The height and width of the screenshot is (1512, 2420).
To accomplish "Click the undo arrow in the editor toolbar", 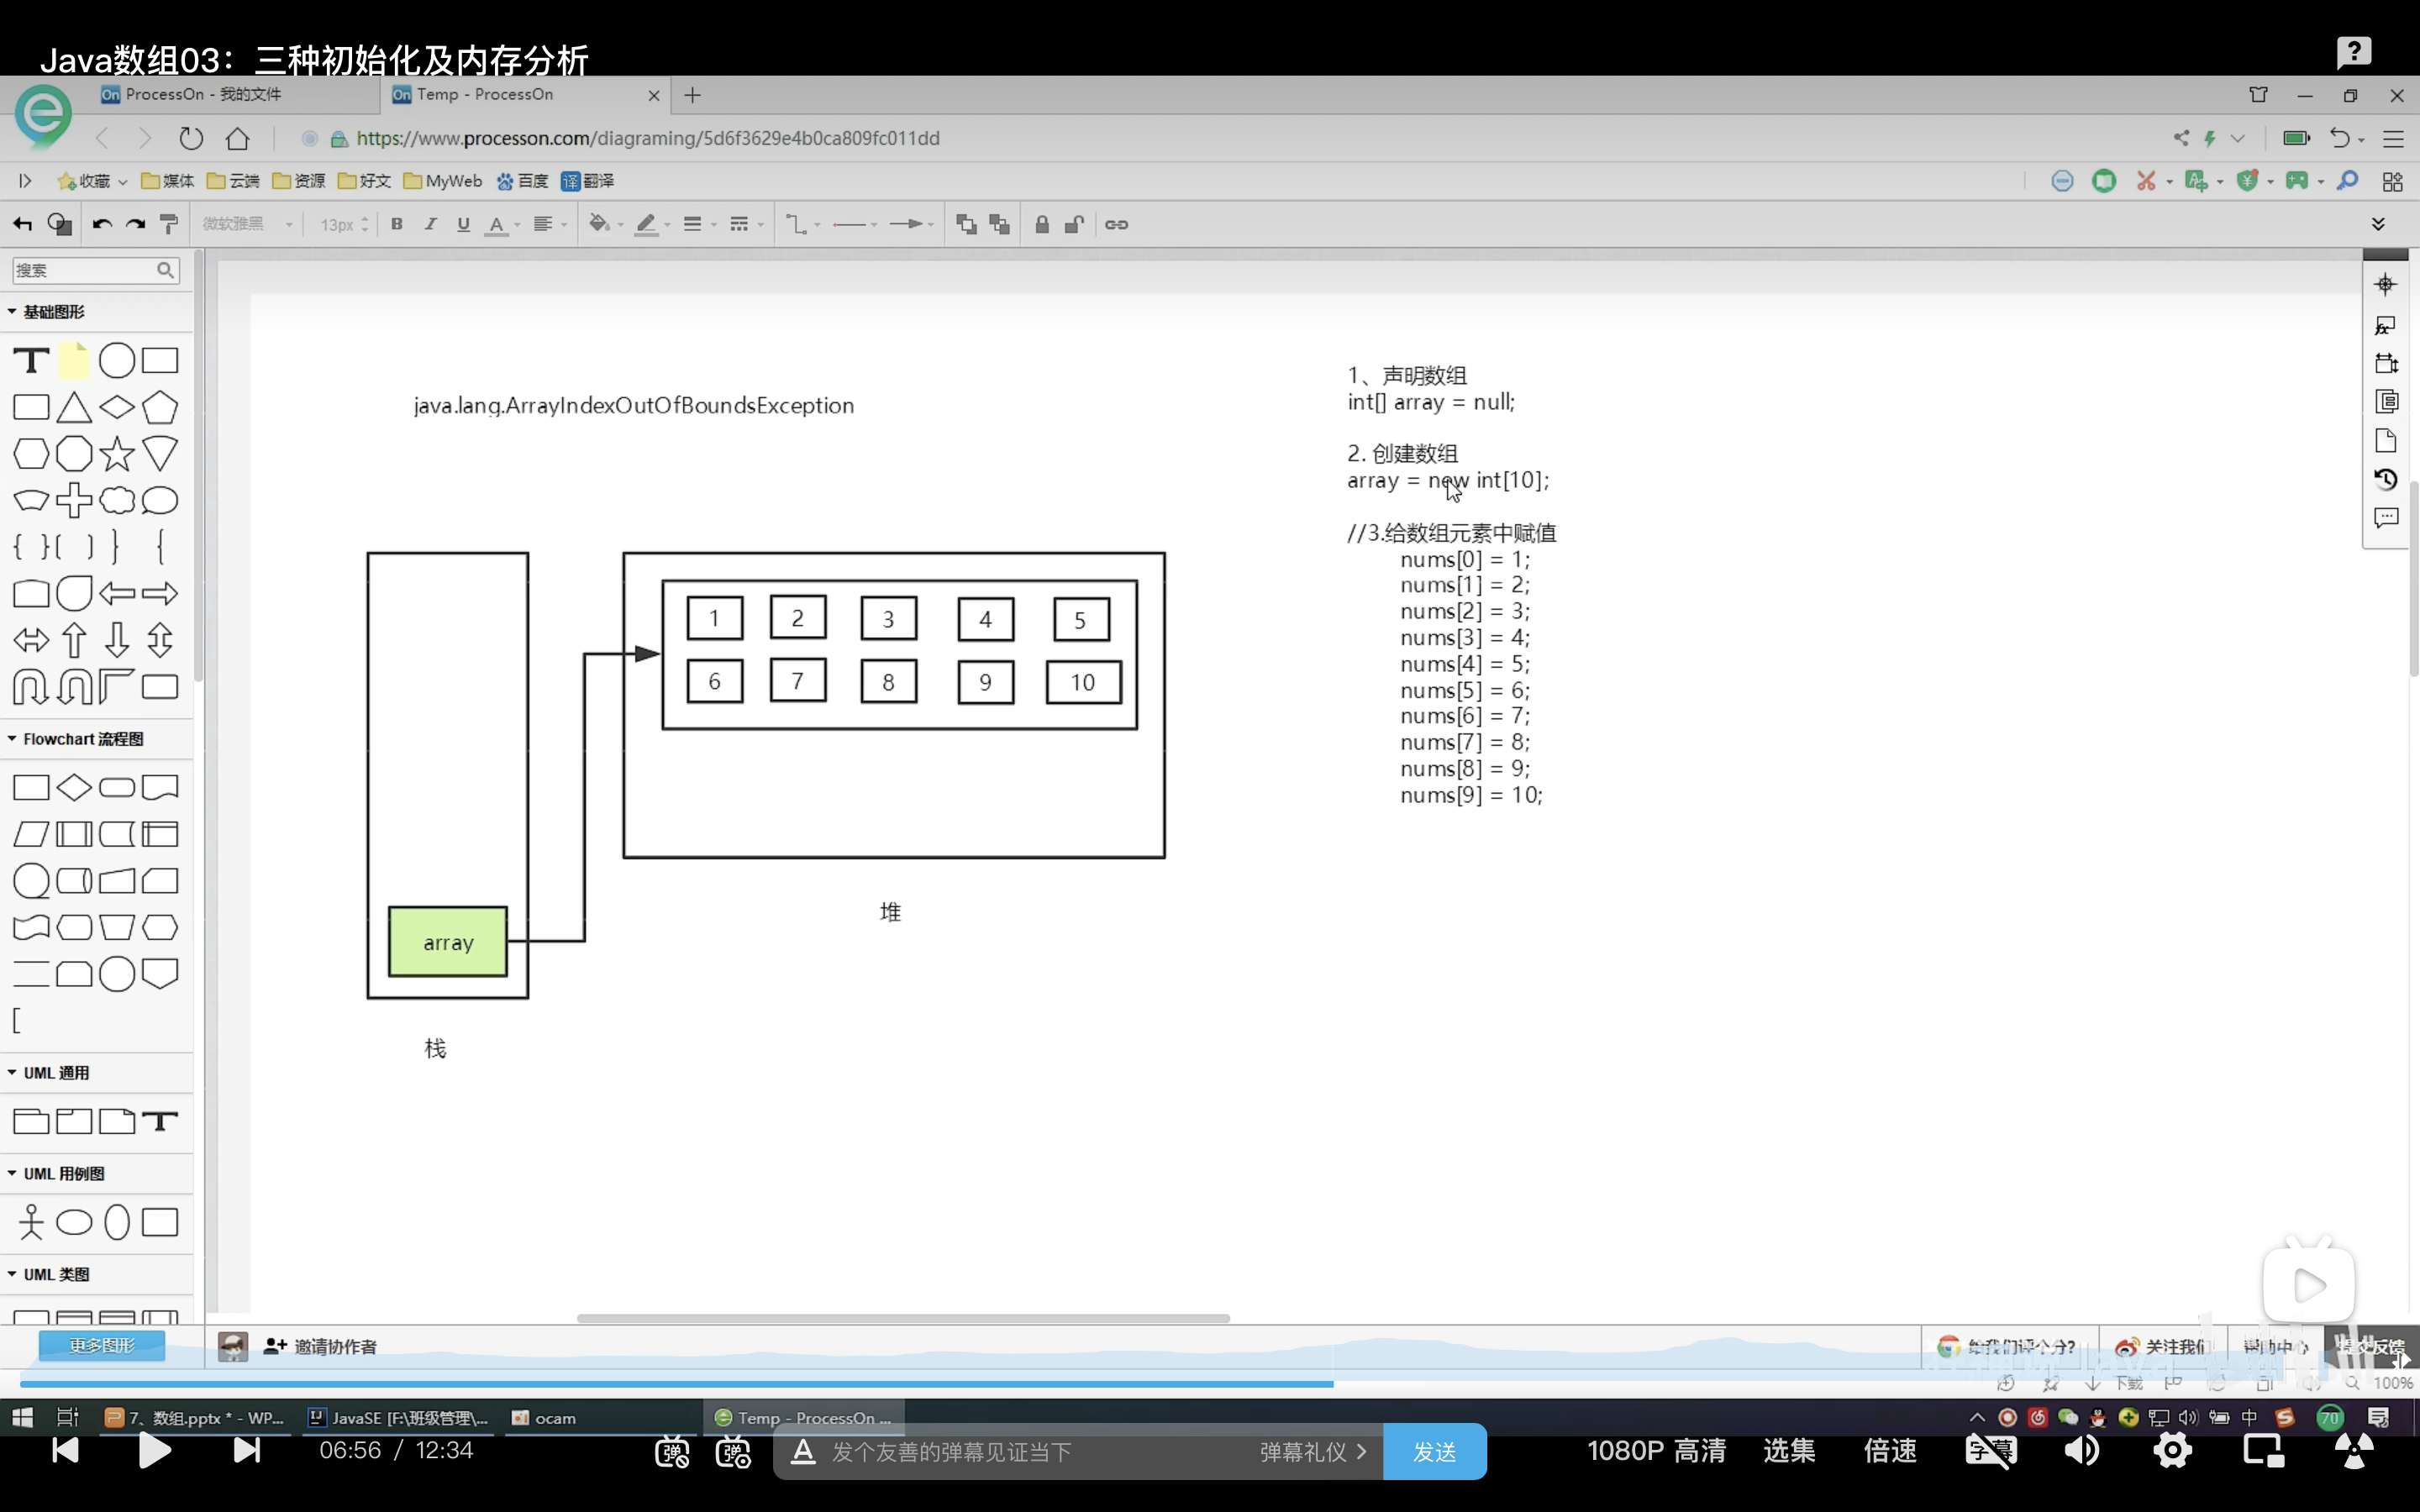I will pos(101,224).
